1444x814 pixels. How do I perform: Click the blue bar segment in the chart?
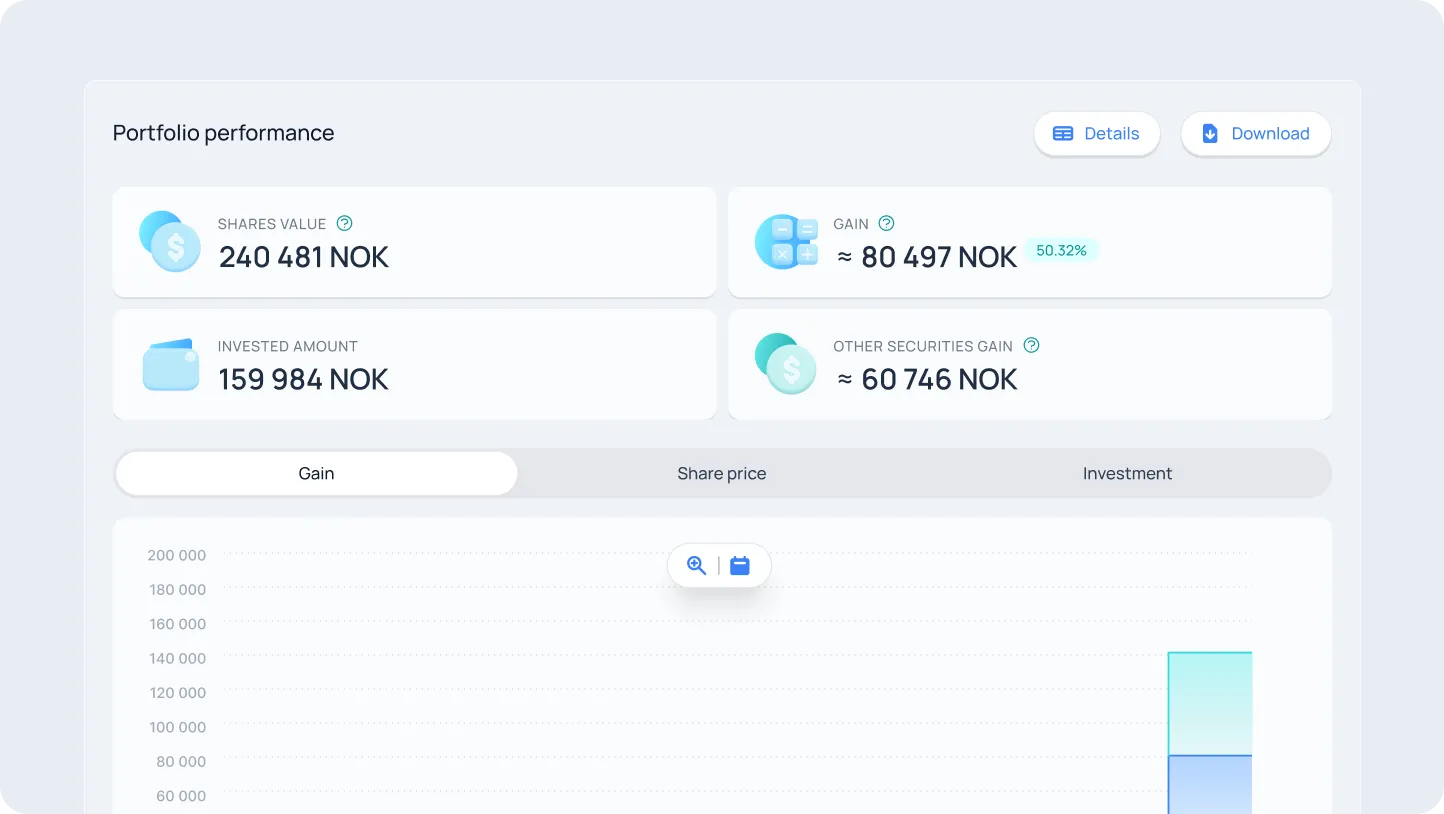pos(1209,785)
